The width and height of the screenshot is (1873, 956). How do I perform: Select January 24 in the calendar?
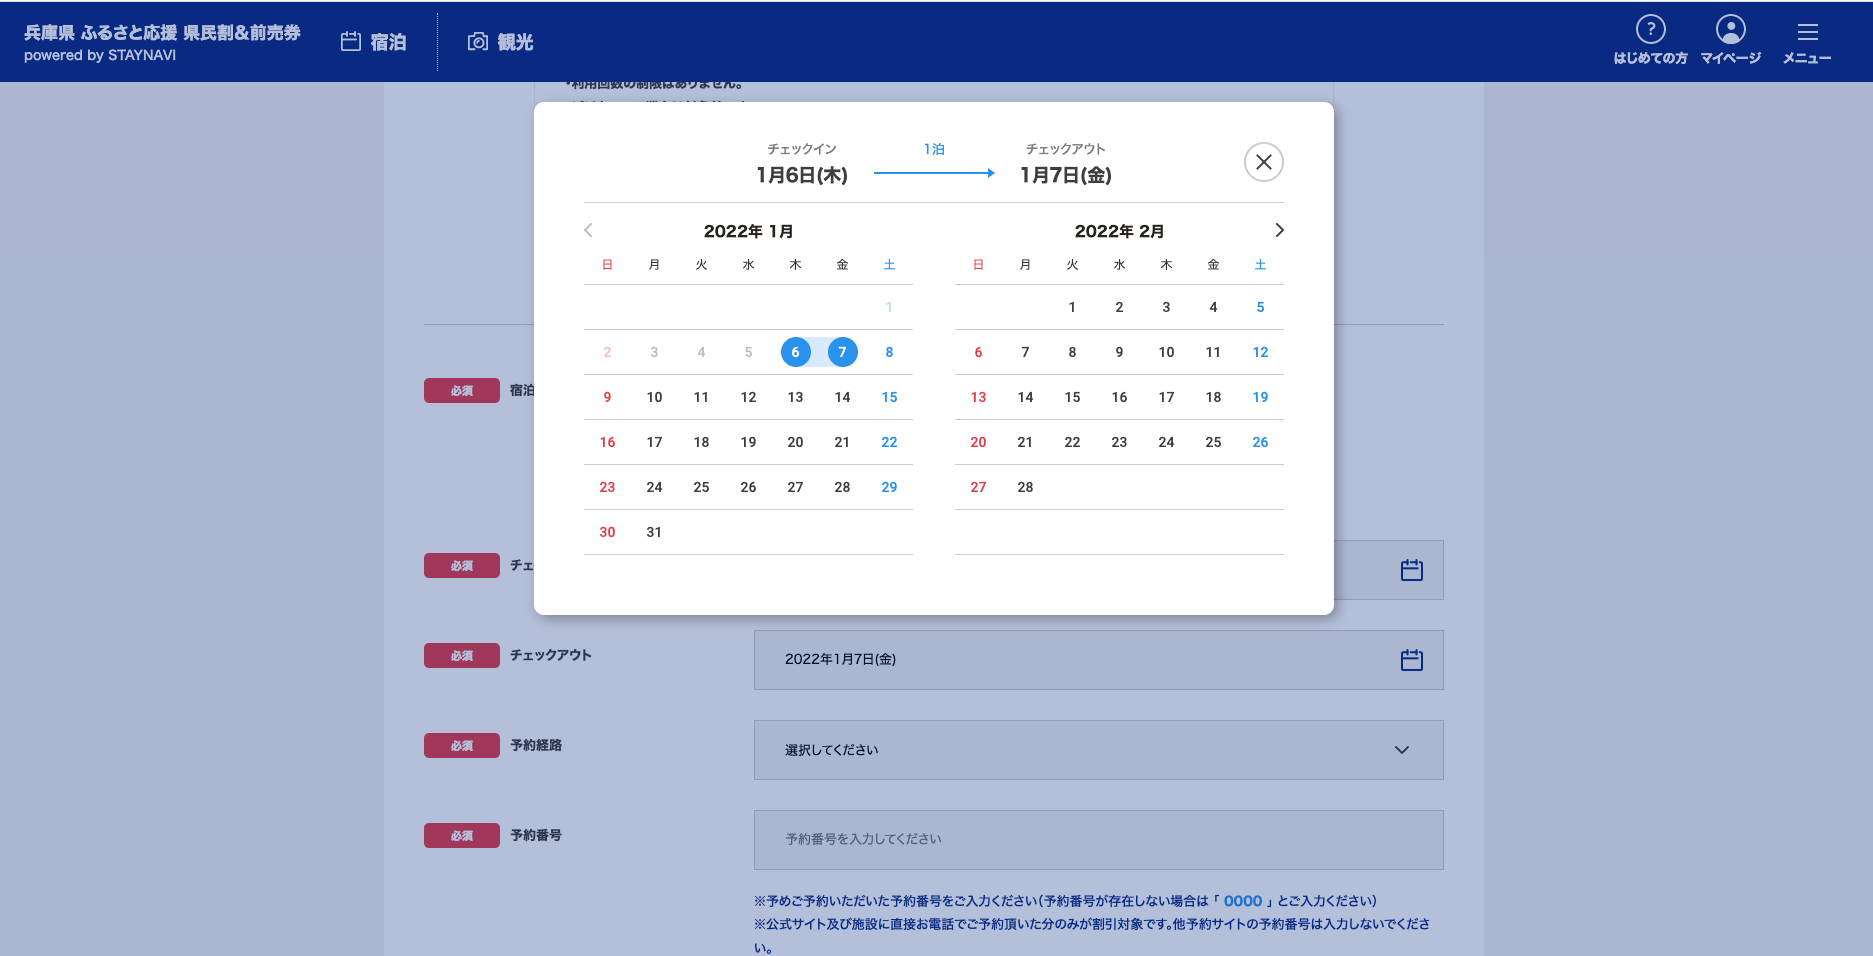[x=654, y=487]
